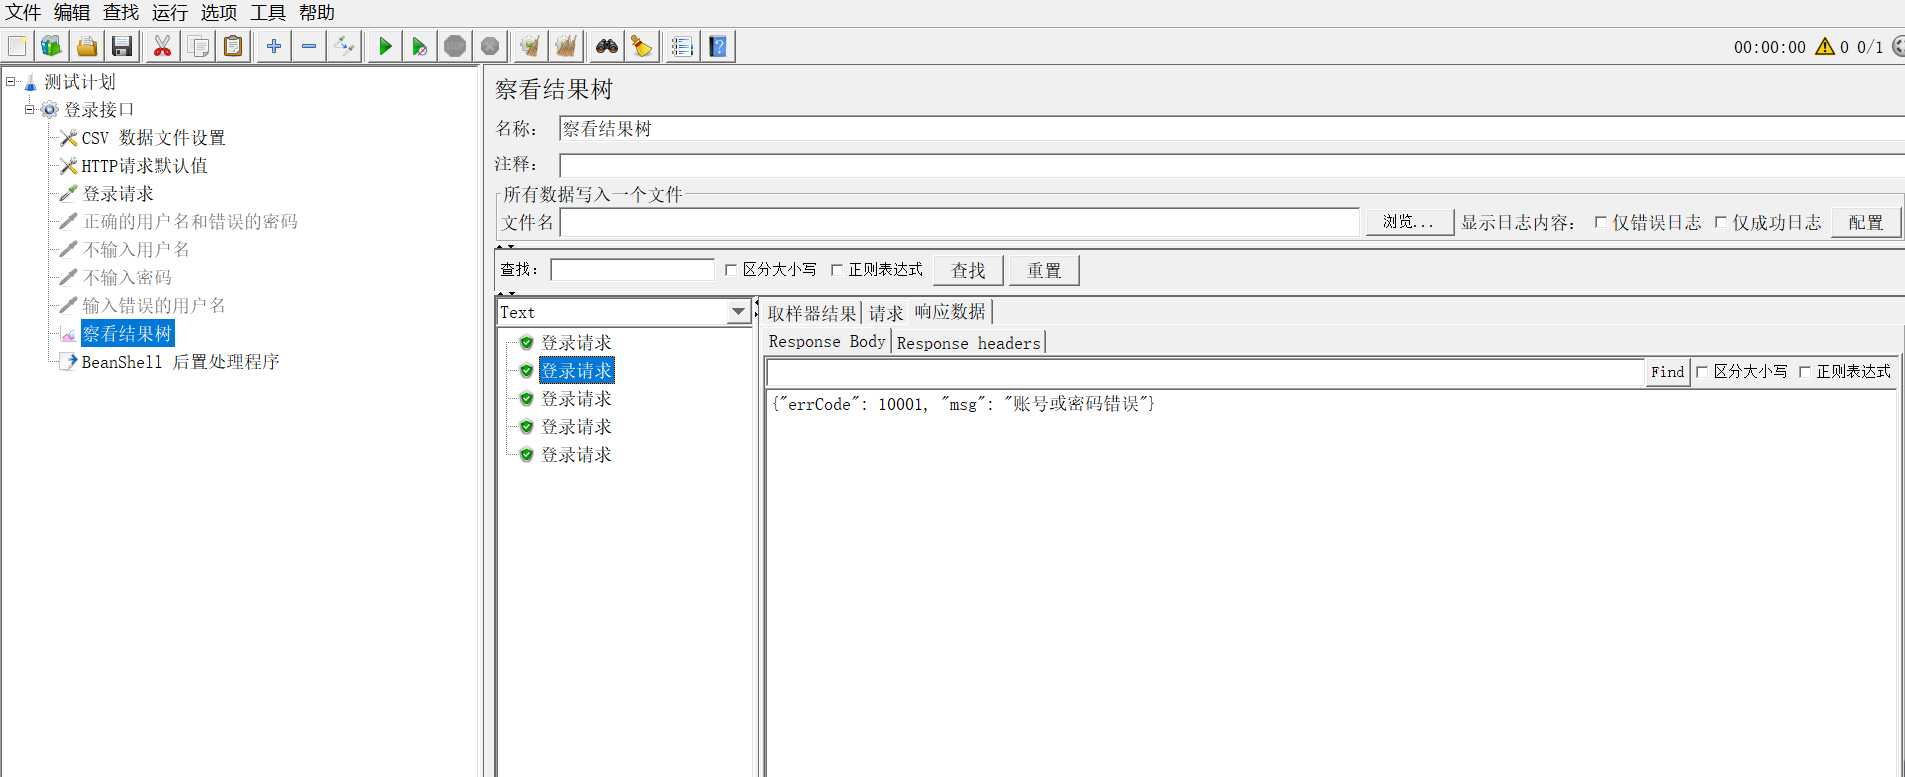Click the Find button in response panel
The height and width of the screenshot is (777, 1905).
[1667, 372]
